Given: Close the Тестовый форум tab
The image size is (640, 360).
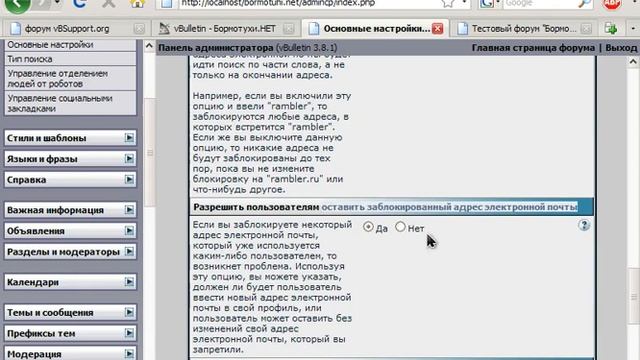Looking at the screenshot, I should tap(586, 29).
